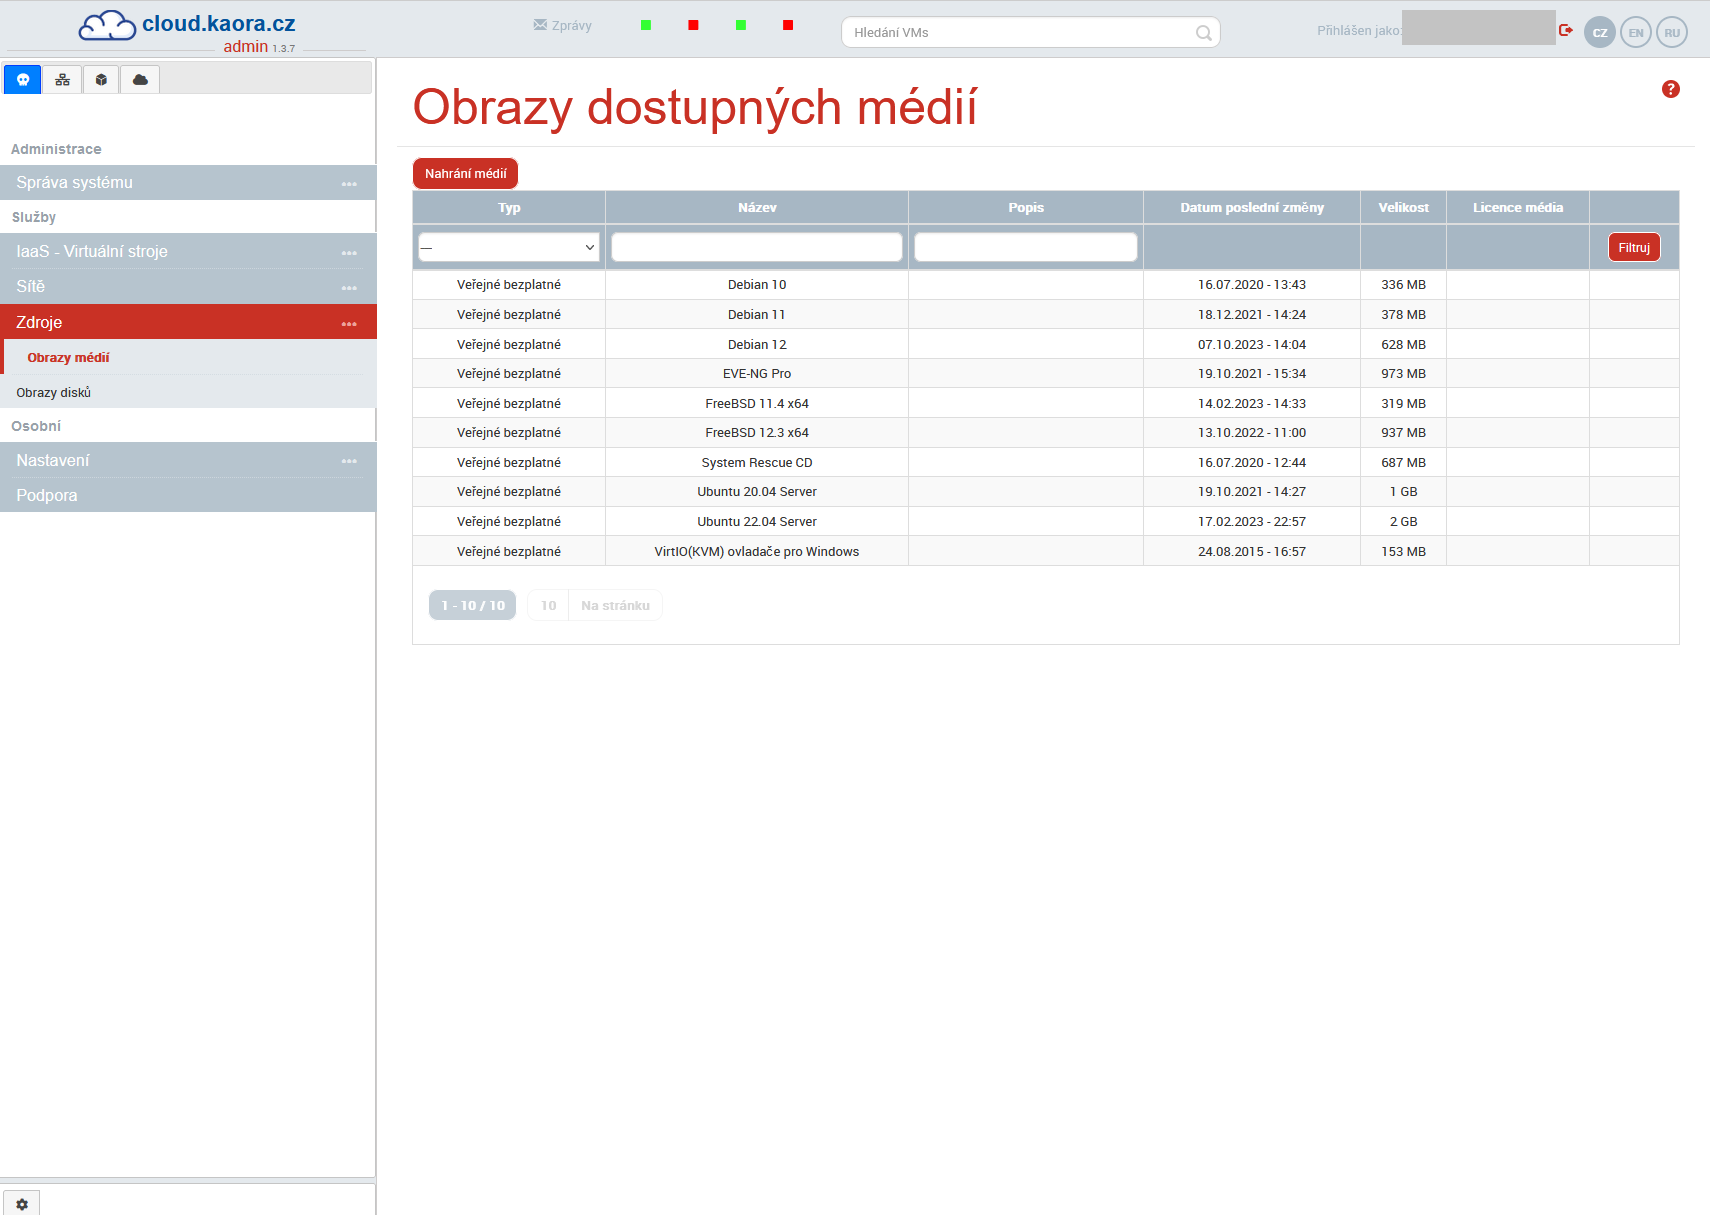Expand the Správa systému menu section
Image resolution: width=1710 pixels, height=1215 pixels.
[187, 183]
